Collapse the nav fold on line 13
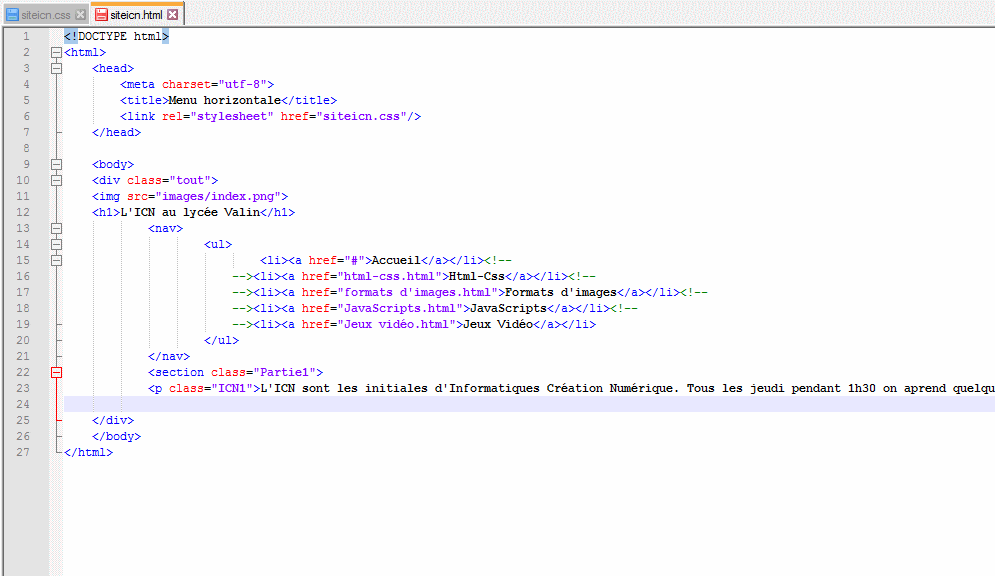Image resolution: width=995 pixels, height=576 pixels. [x=56, y=228]
